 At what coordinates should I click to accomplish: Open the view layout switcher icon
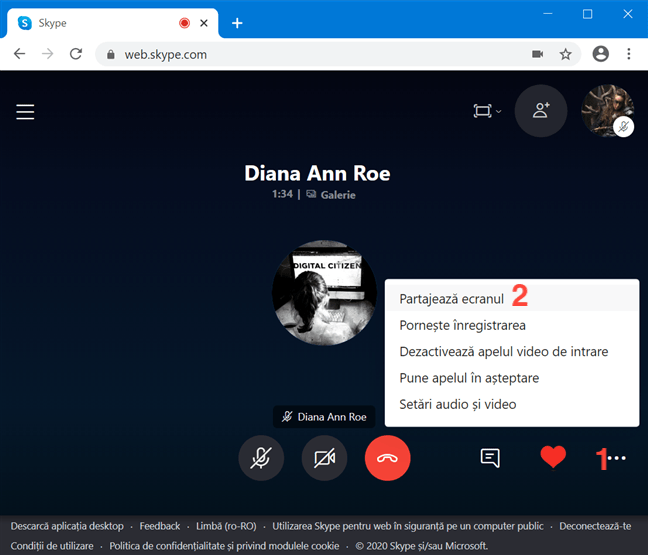[x=487, y=111]
